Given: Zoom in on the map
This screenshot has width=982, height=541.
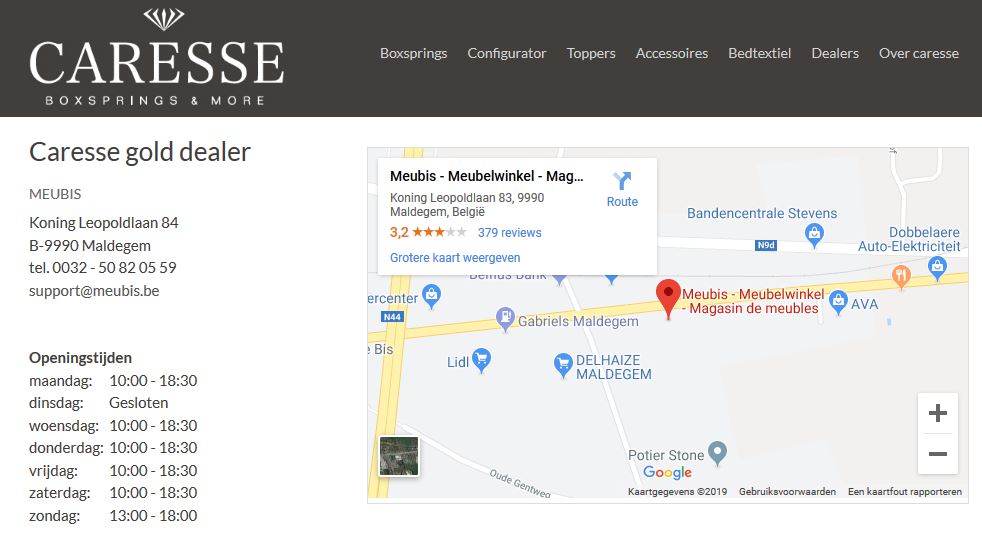Looking at the screenshot, I should [937, 413].
